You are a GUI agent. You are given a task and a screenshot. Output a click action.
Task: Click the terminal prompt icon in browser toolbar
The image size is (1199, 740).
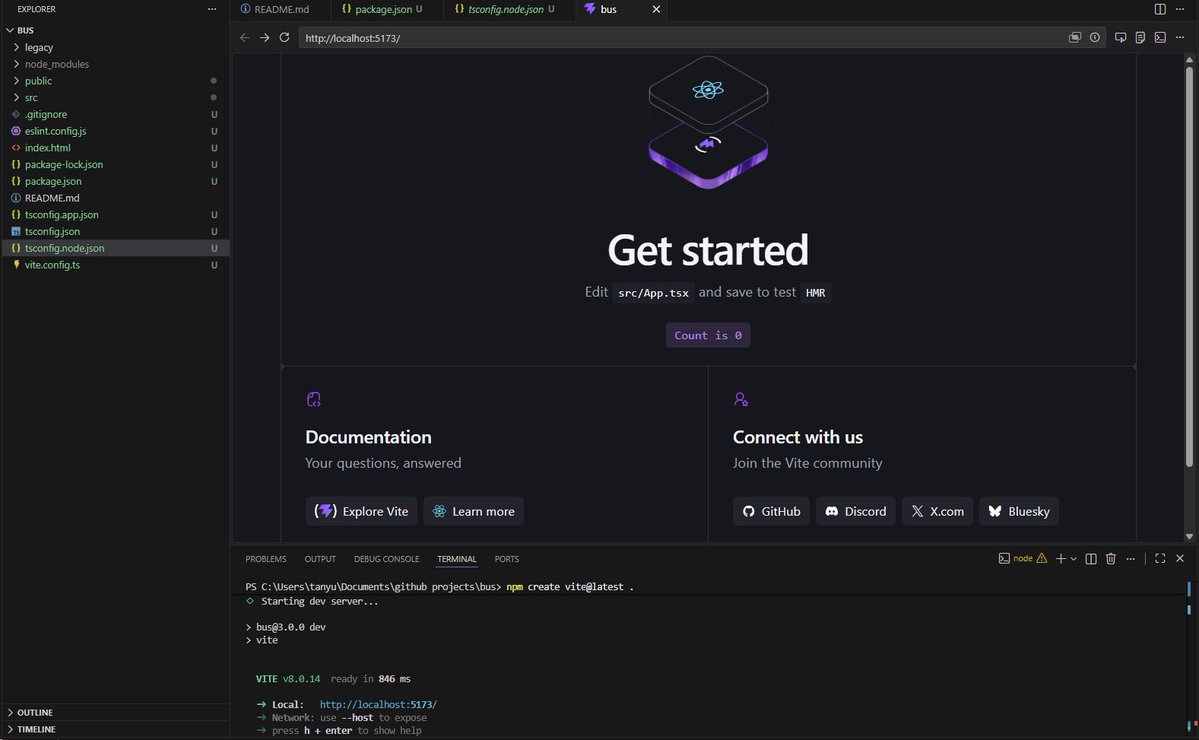pyautogui.click(x=1160, y=37)
